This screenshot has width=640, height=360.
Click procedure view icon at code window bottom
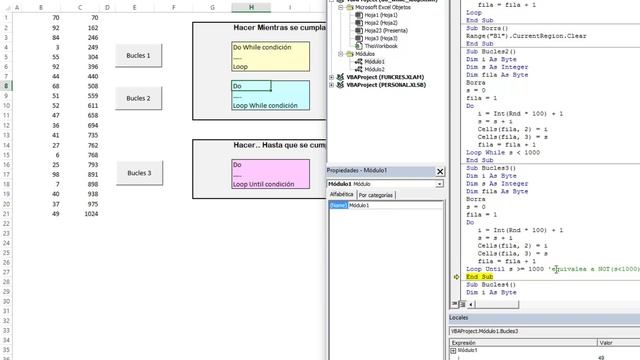pos(455,304)
